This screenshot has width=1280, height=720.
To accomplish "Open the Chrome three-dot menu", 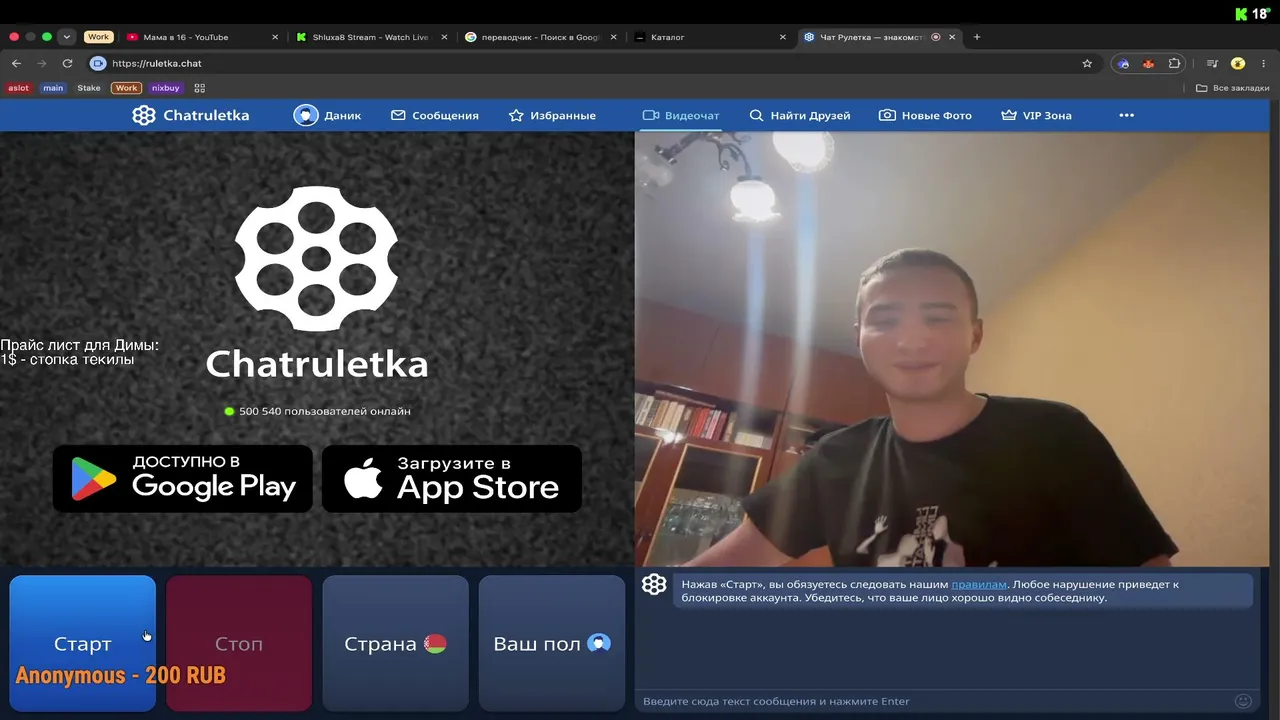I will (1264, 63).
